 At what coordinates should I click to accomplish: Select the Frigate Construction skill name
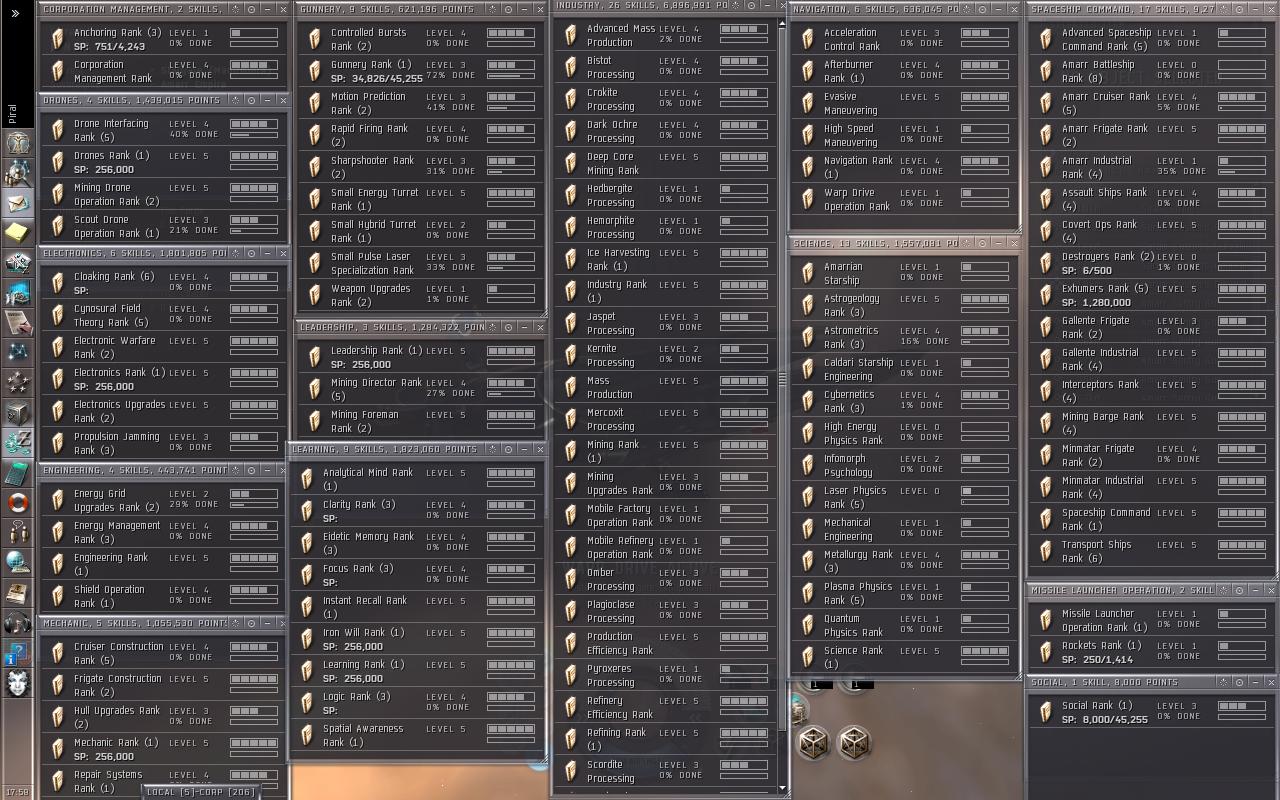117,685
